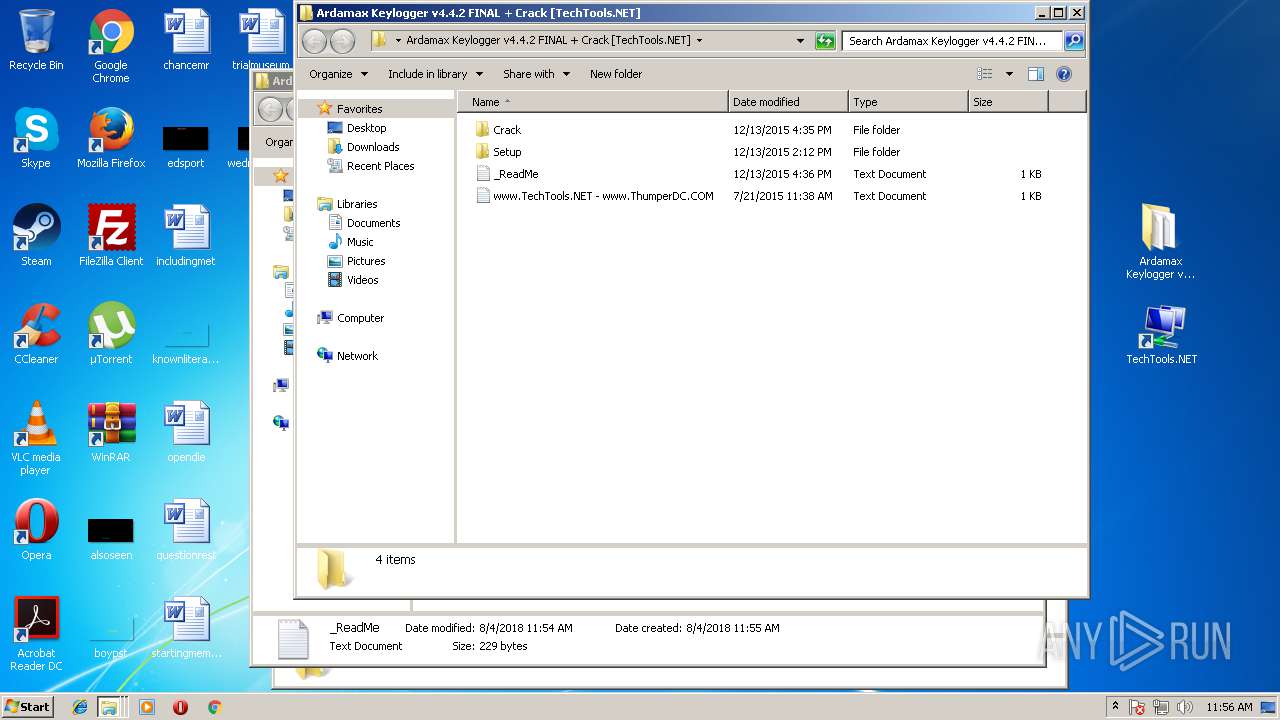Image resolution: width=1280 pixels, height=720 pixels.
Task: Launch Mozilla Firefox shortcut
Action: 111,138
